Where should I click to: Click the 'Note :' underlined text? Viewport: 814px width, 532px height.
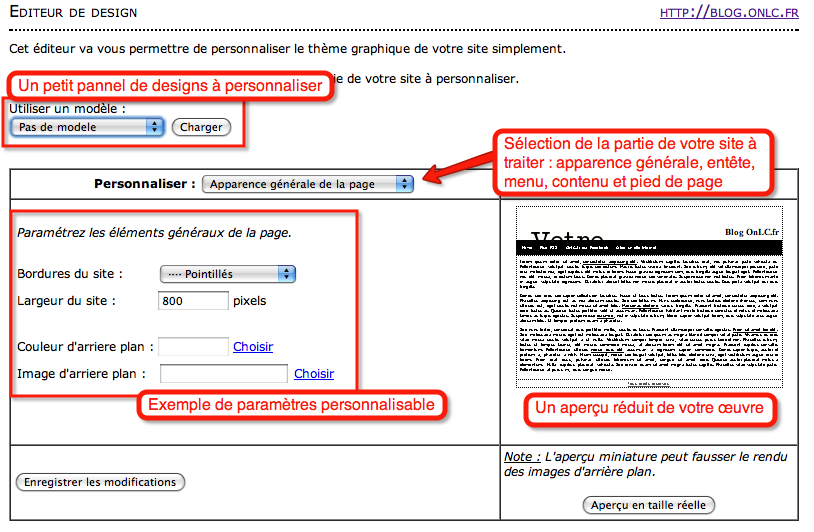pos(522,457)
